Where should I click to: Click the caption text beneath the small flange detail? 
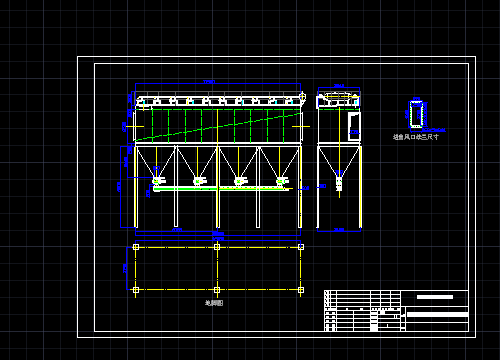[416, 137]
